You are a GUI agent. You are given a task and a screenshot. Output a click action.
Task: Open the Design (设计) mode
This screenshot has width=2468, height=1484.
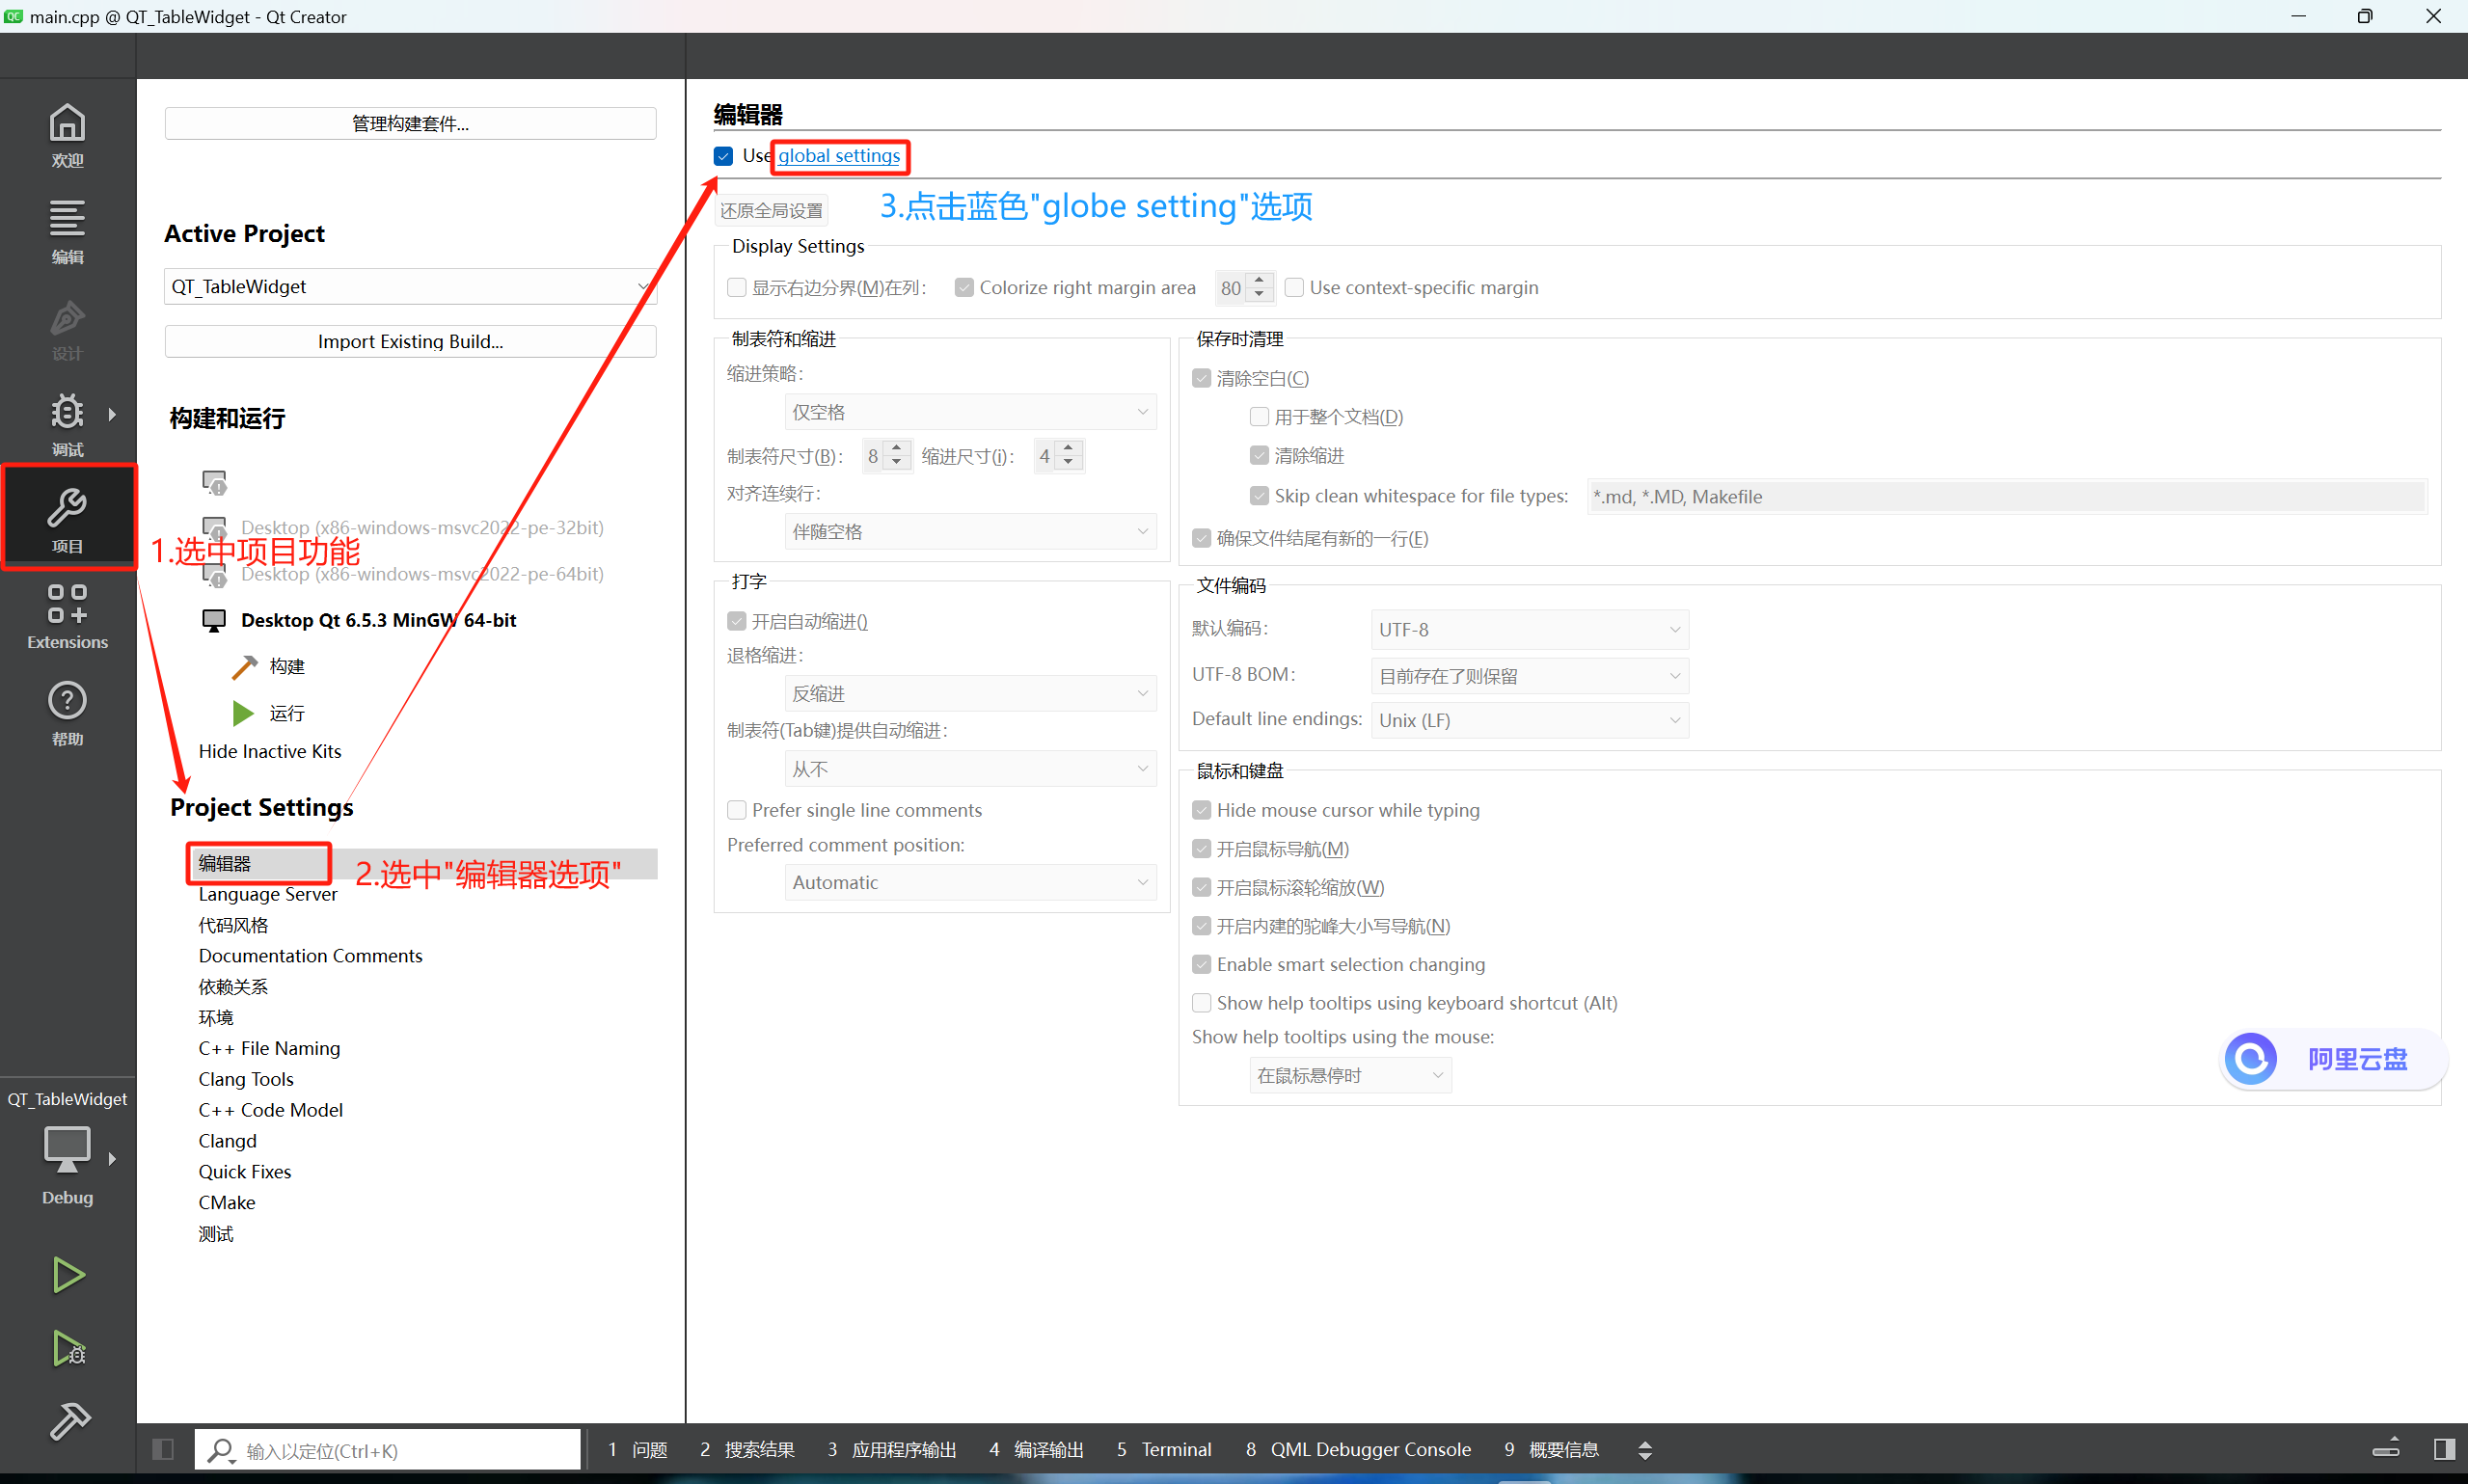pos(67,328)
